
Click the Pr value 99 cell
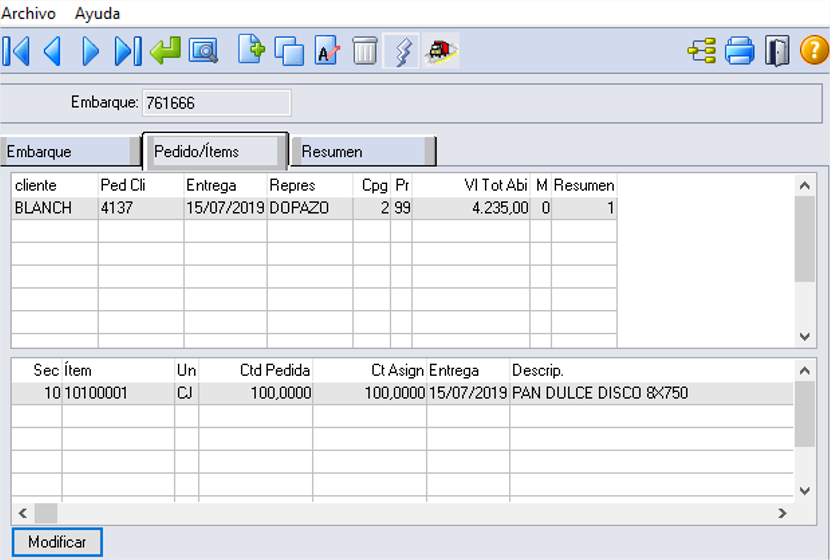[x=402, y=208]
